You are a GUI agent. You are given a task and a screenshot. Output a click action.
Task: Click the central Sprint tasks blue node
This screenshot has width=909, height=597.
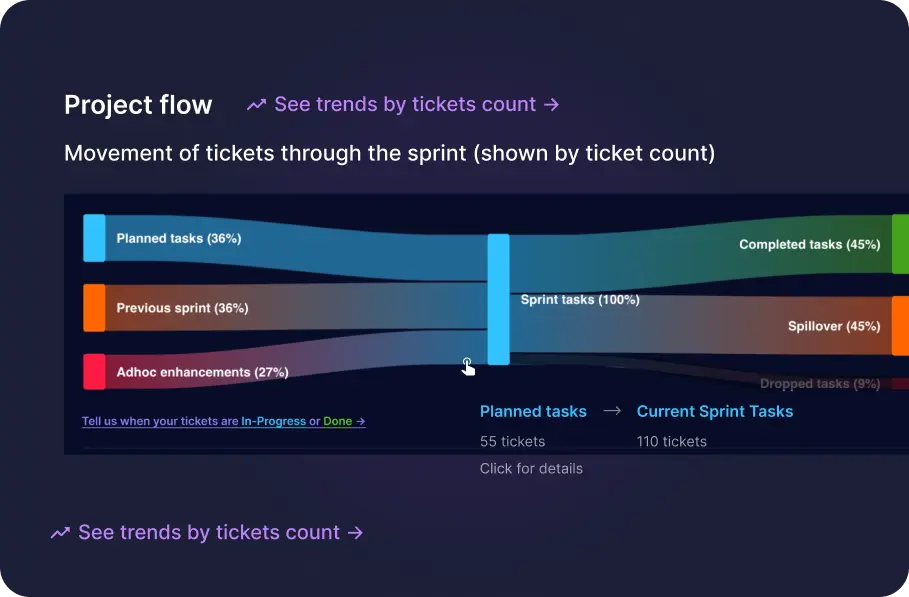click(x=498, y=300)
